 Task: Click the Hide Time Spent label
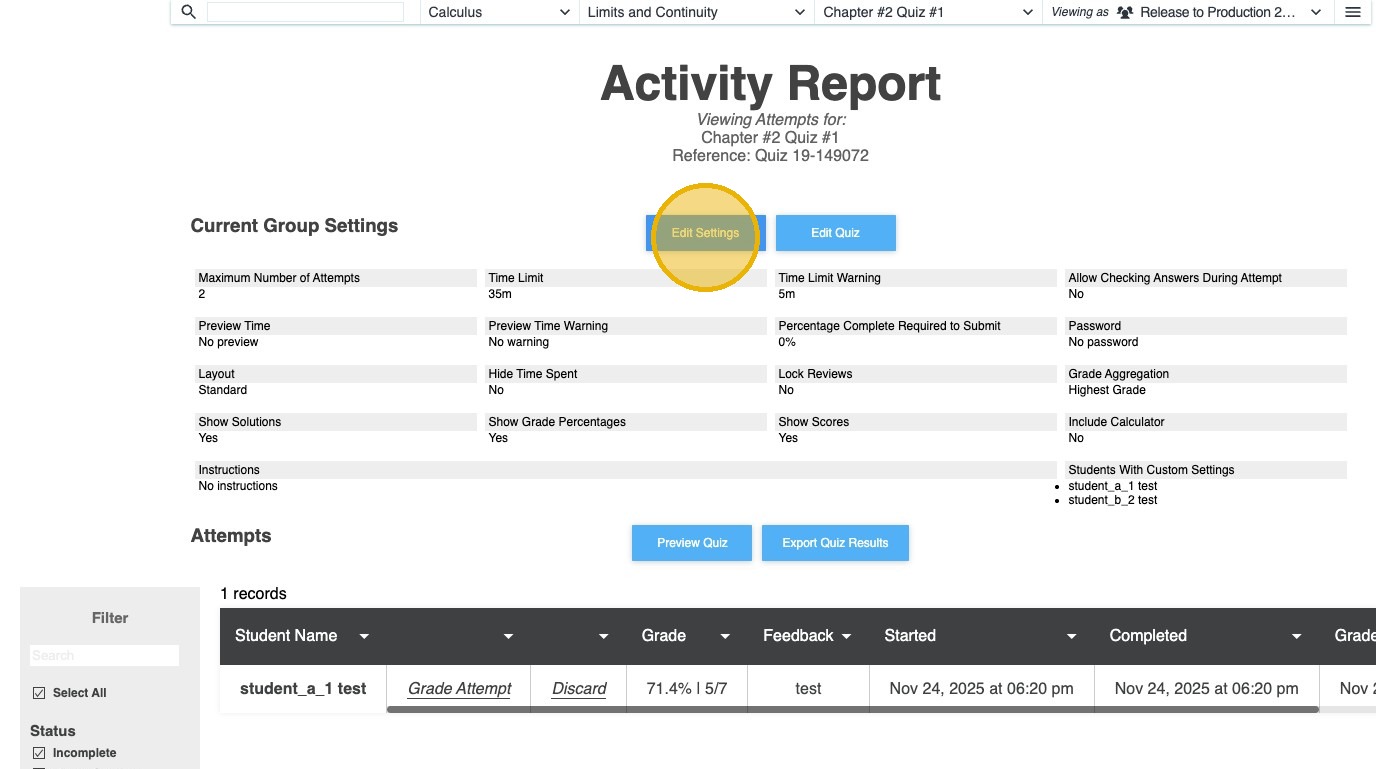533,374
